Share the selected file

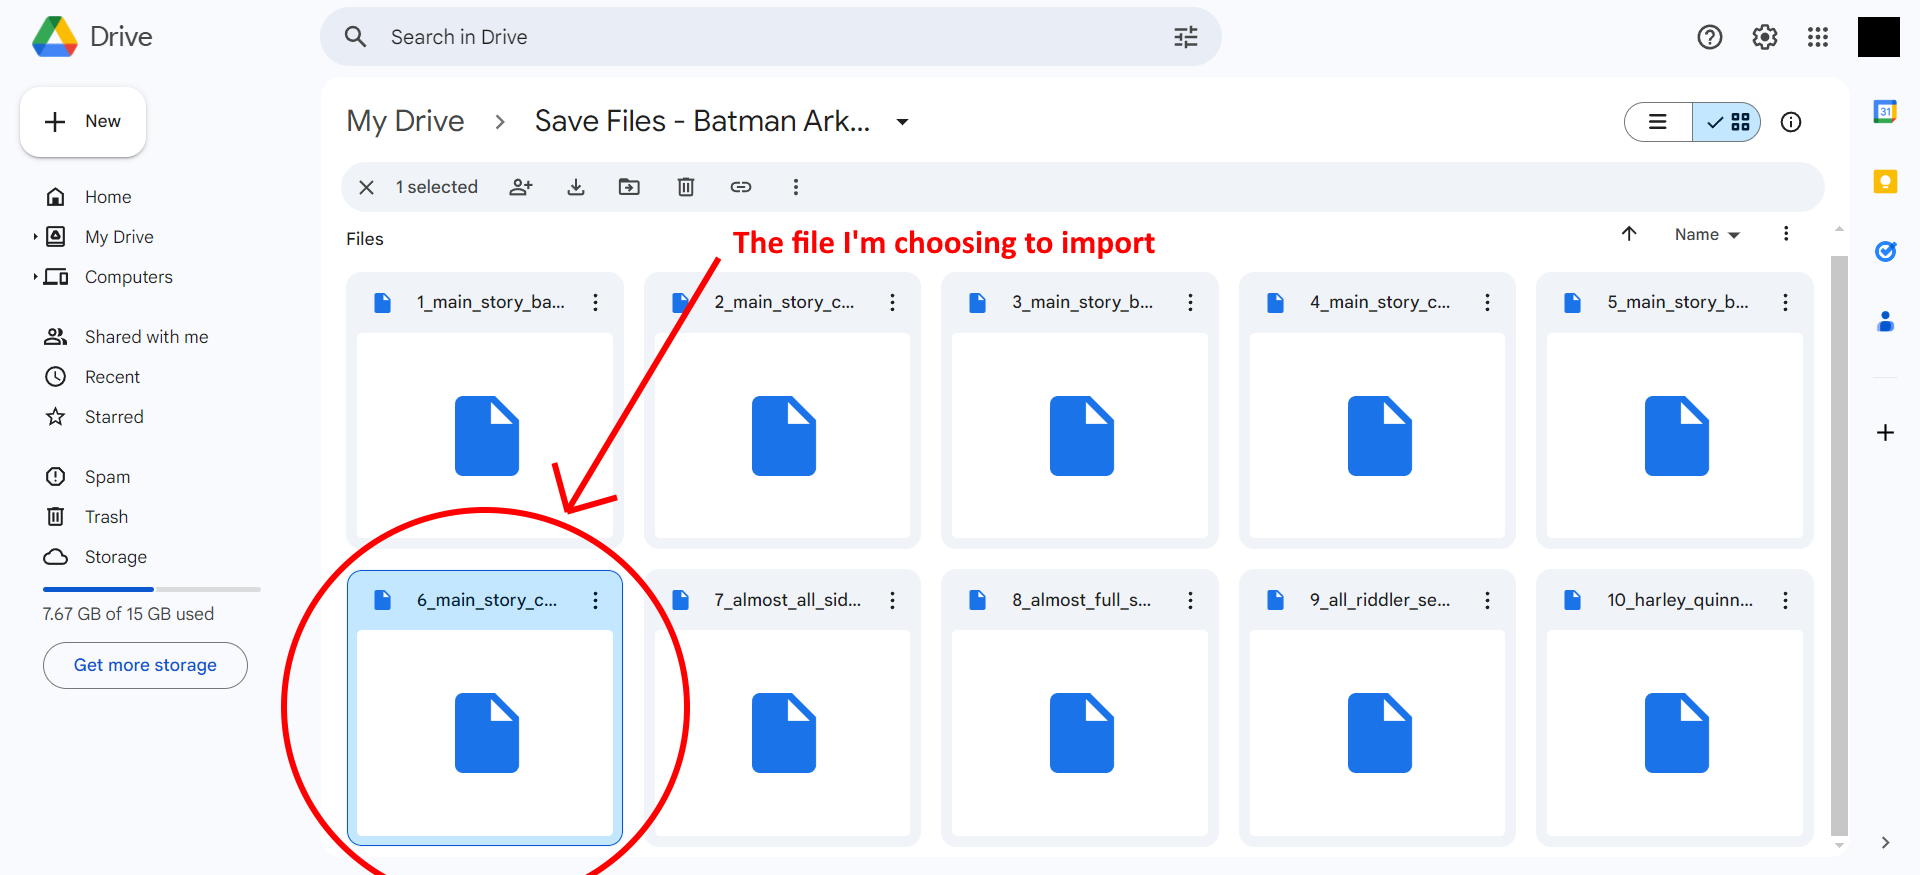521,187
